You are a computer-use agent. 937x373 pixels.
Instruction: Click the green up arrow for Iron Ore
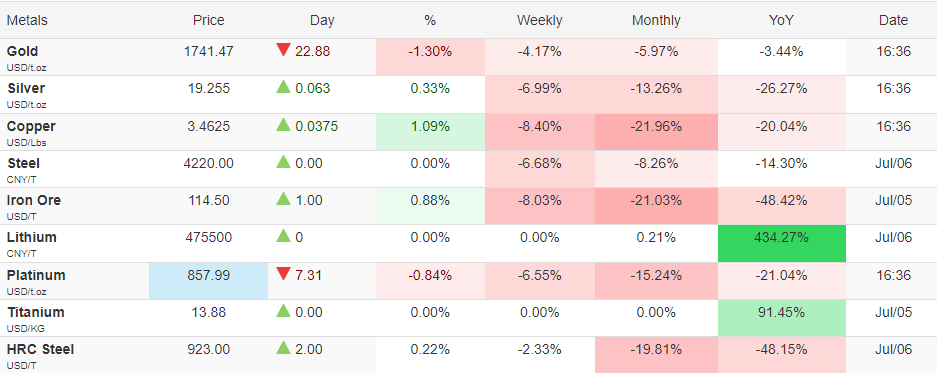pos(283,199)
